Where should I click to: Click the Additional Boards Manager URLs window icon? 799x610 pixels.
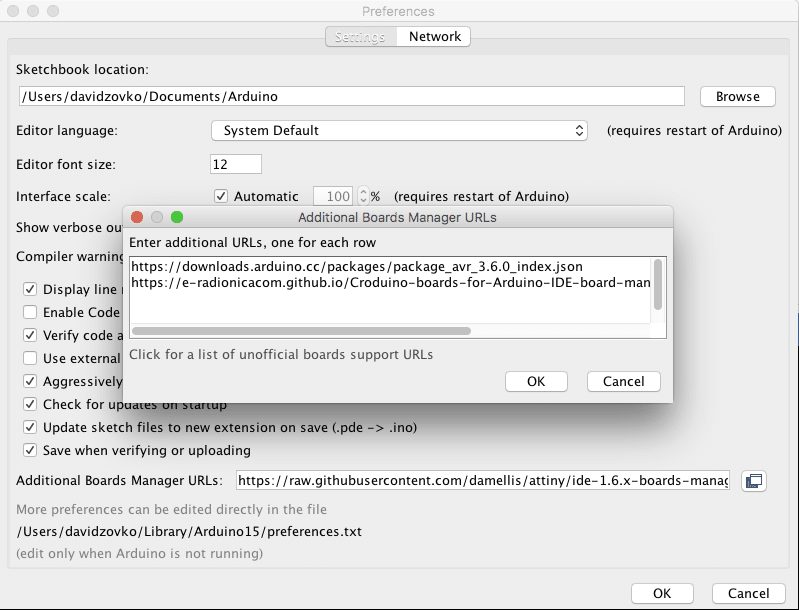(x=754, y=481)
